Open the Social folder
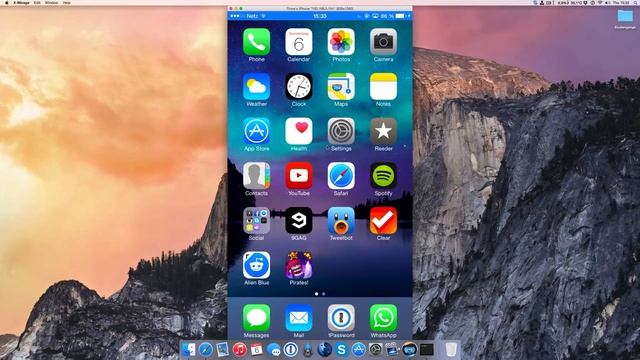This screenshot has height=360, width=640. tap(256, 220)
